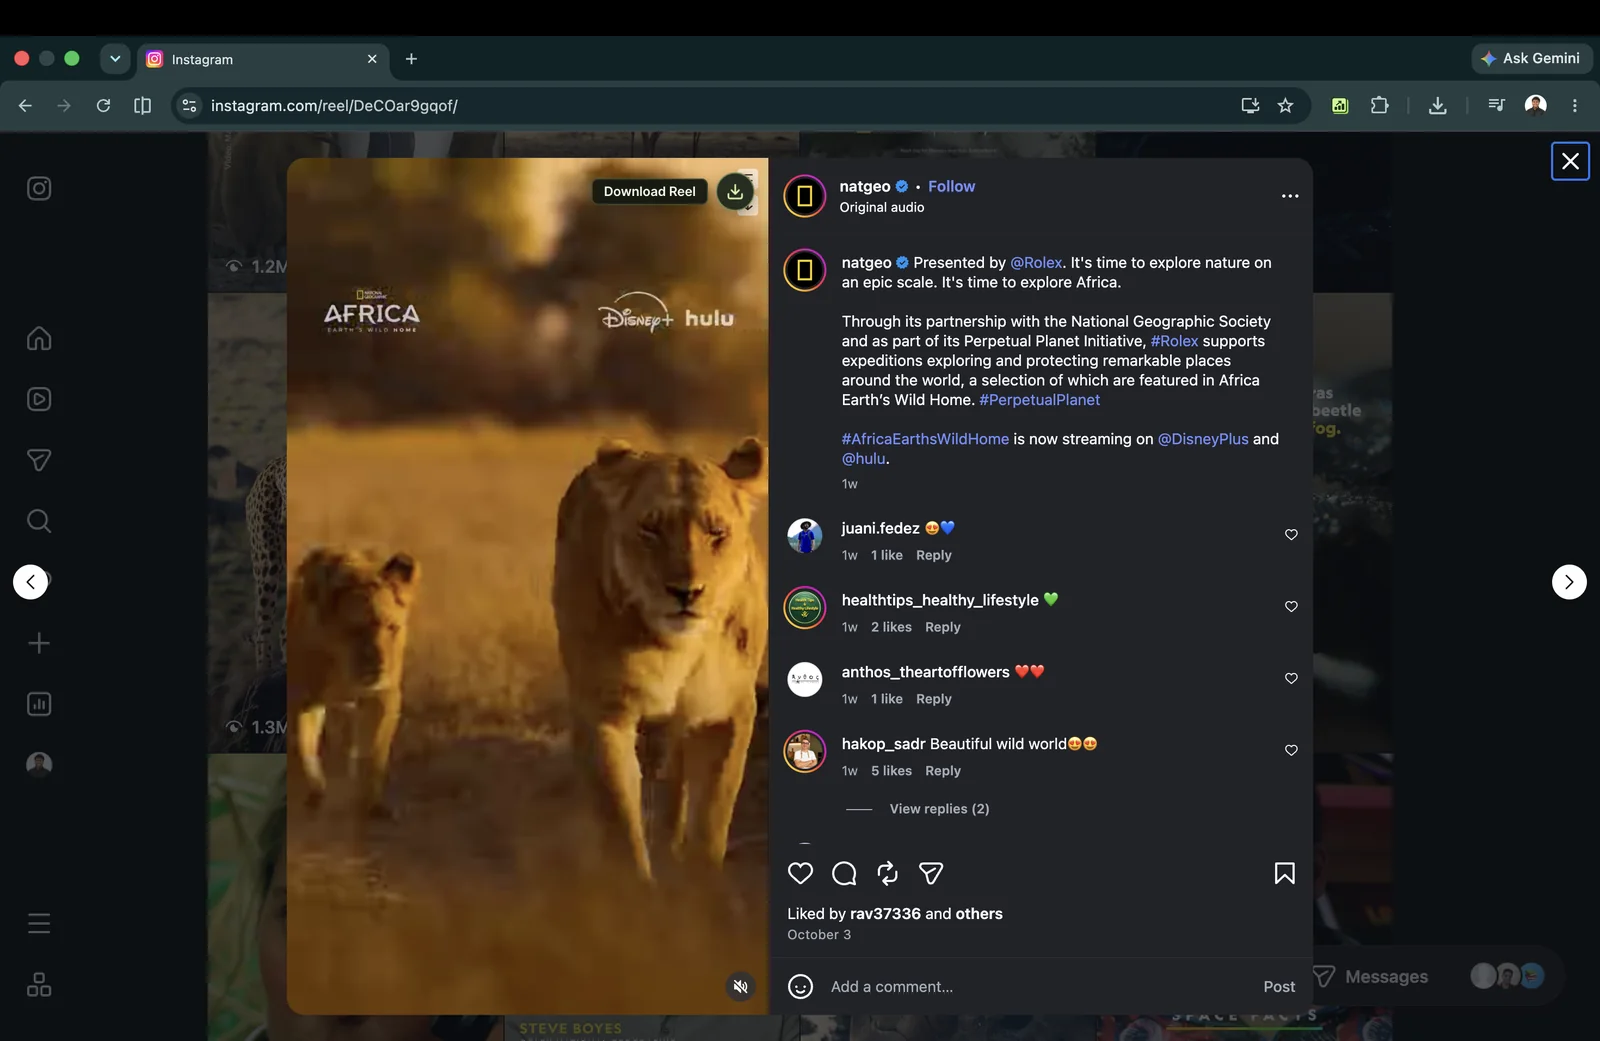Open a new browser tab
The height and width of the screenshot is (1041, 1600).
click(411, 59)
